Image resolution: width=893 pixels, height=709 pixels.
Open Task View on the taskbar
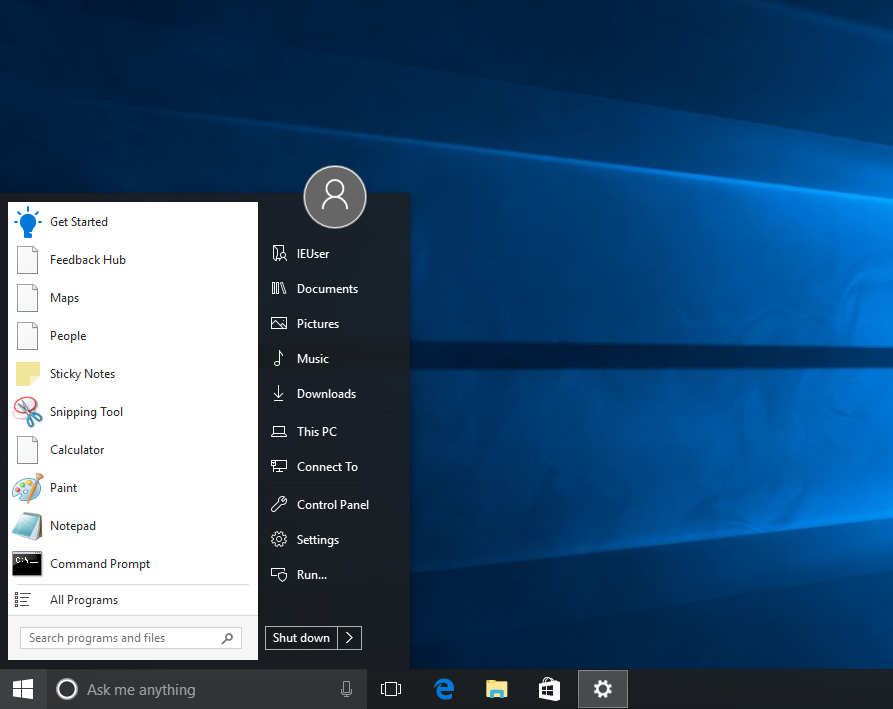pyautogui.click(x=391, y=689)
